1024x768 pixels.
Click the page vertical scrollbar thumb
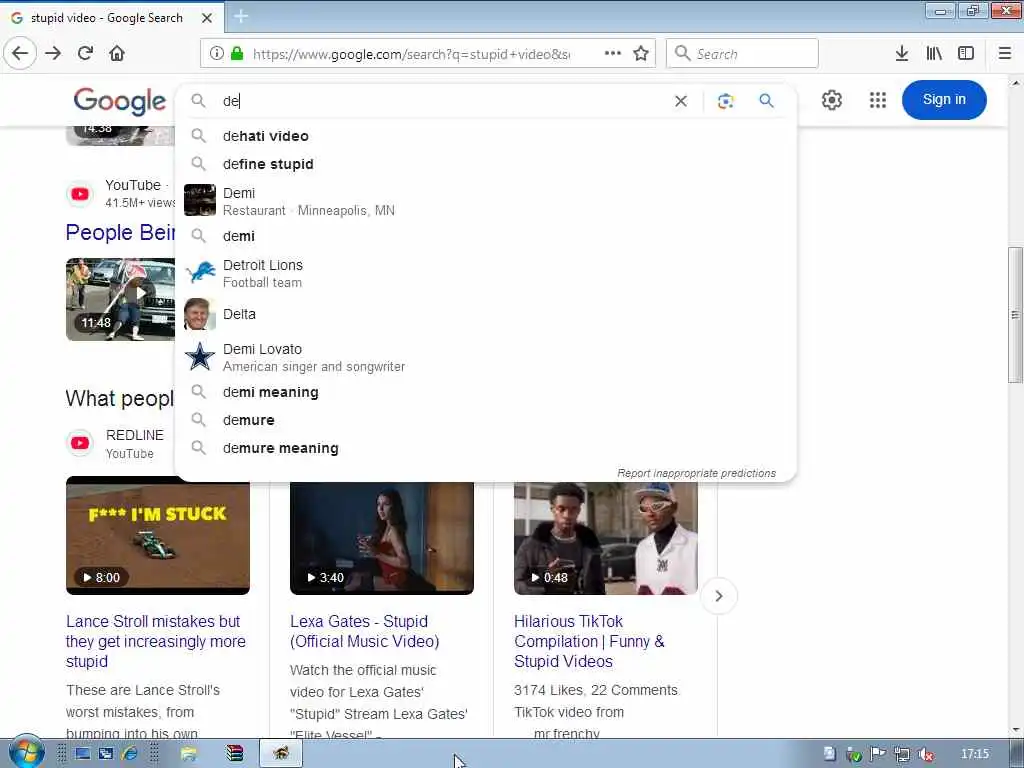tap(1015, 315)
